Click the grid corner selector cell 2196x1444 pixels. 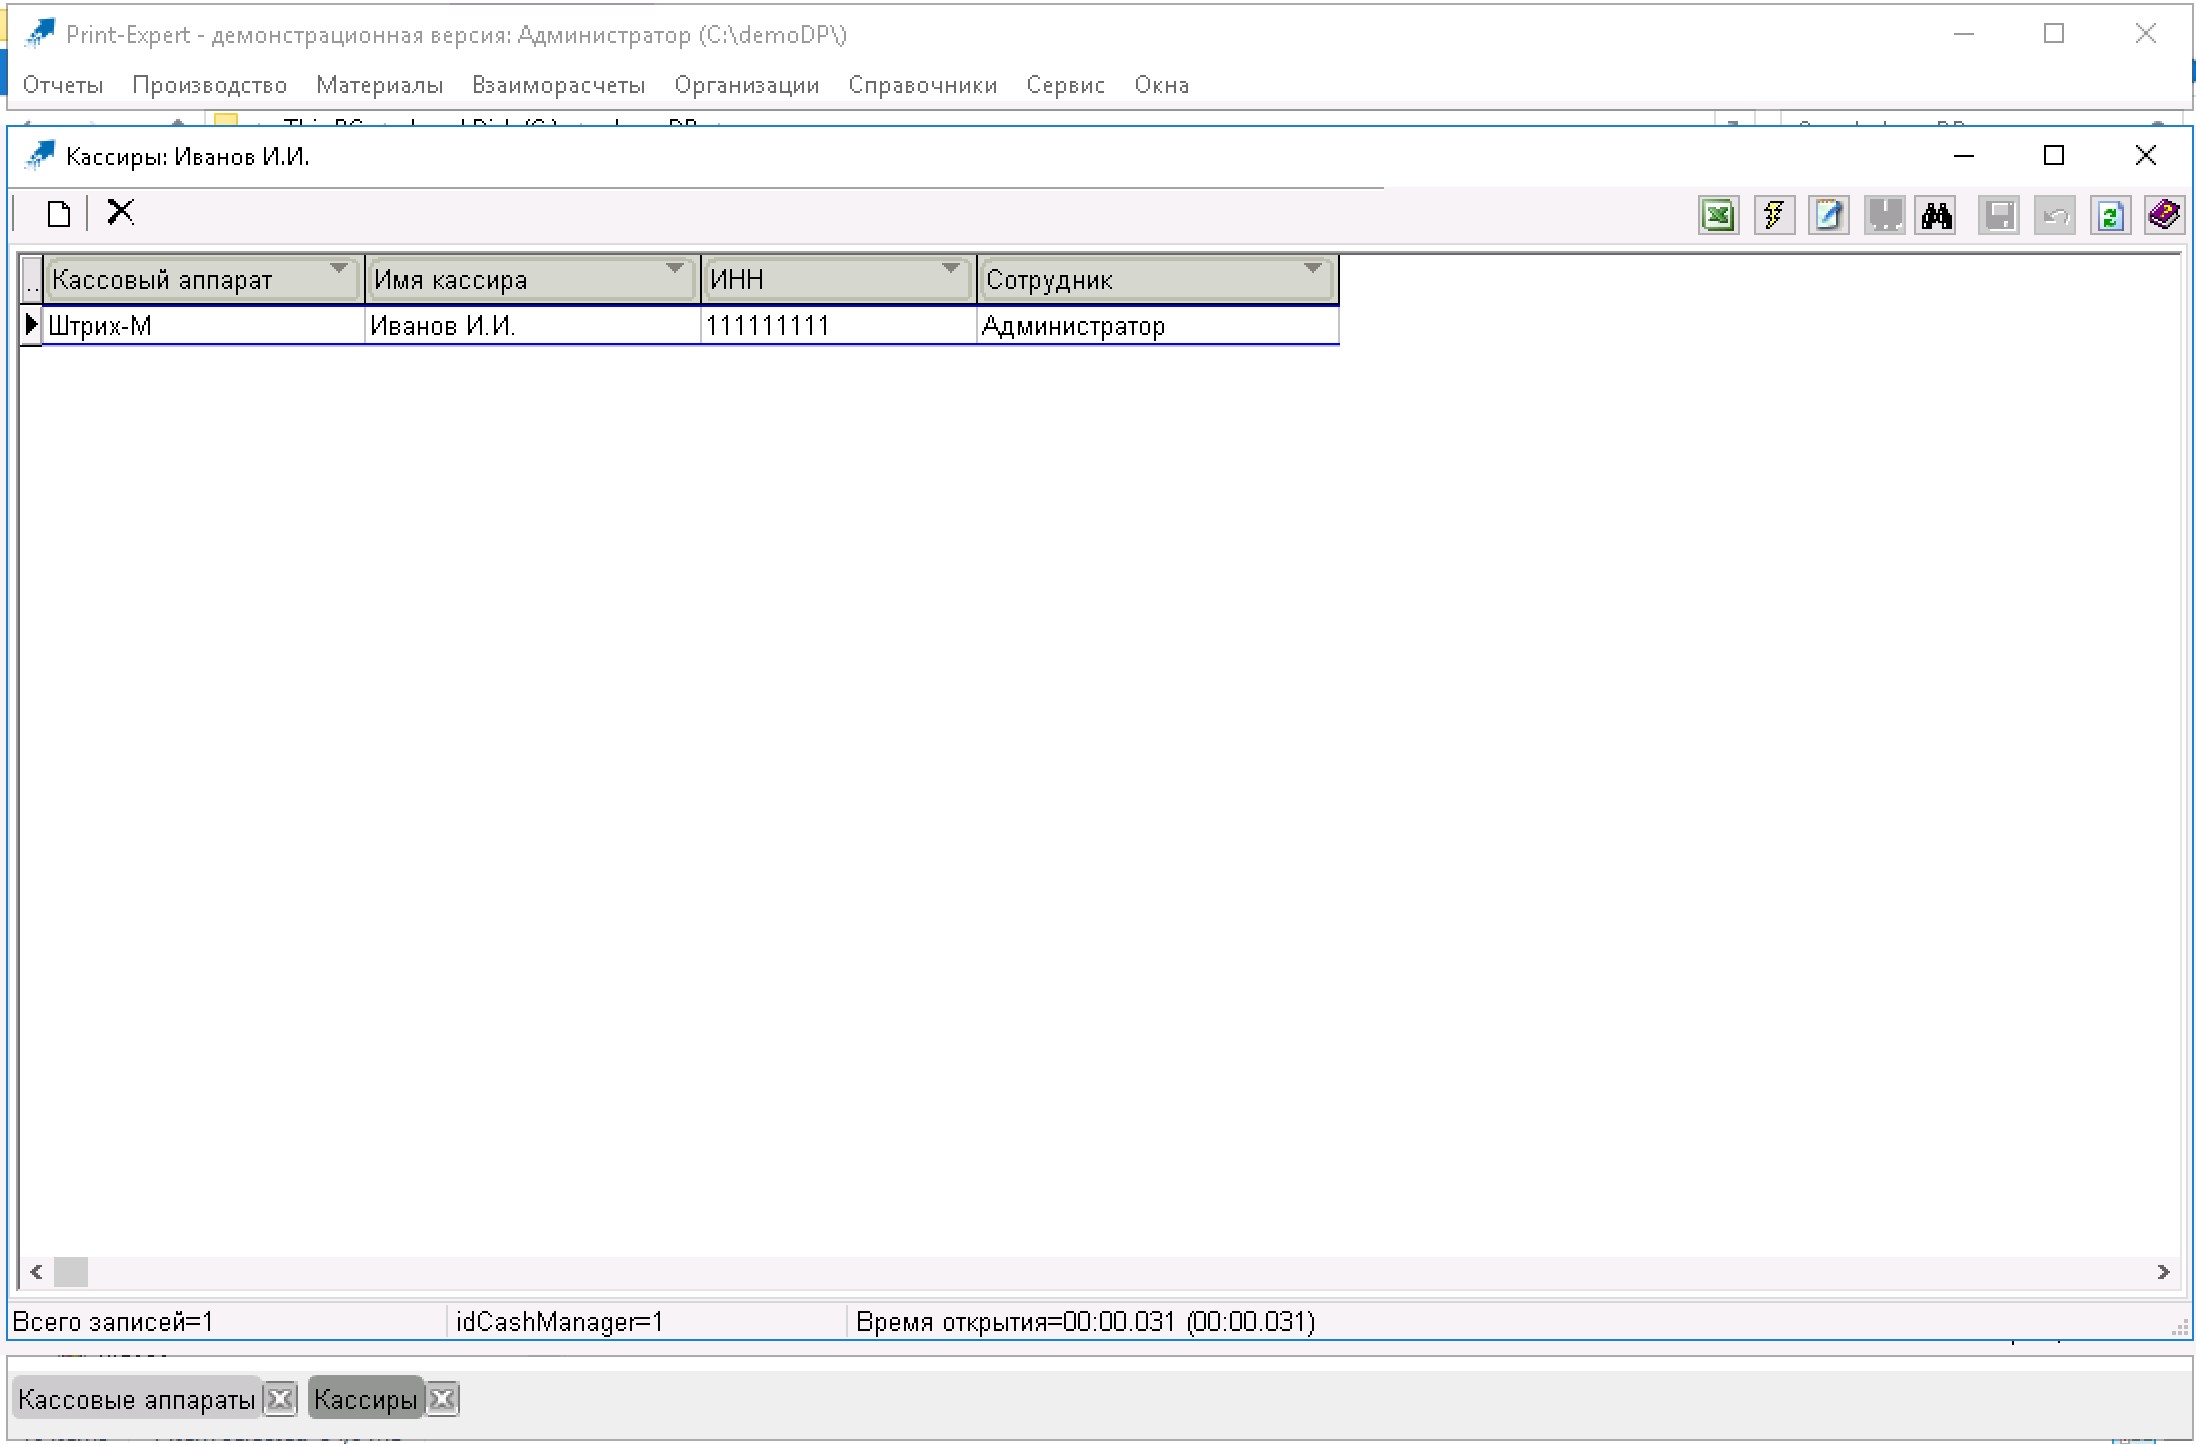31,280
